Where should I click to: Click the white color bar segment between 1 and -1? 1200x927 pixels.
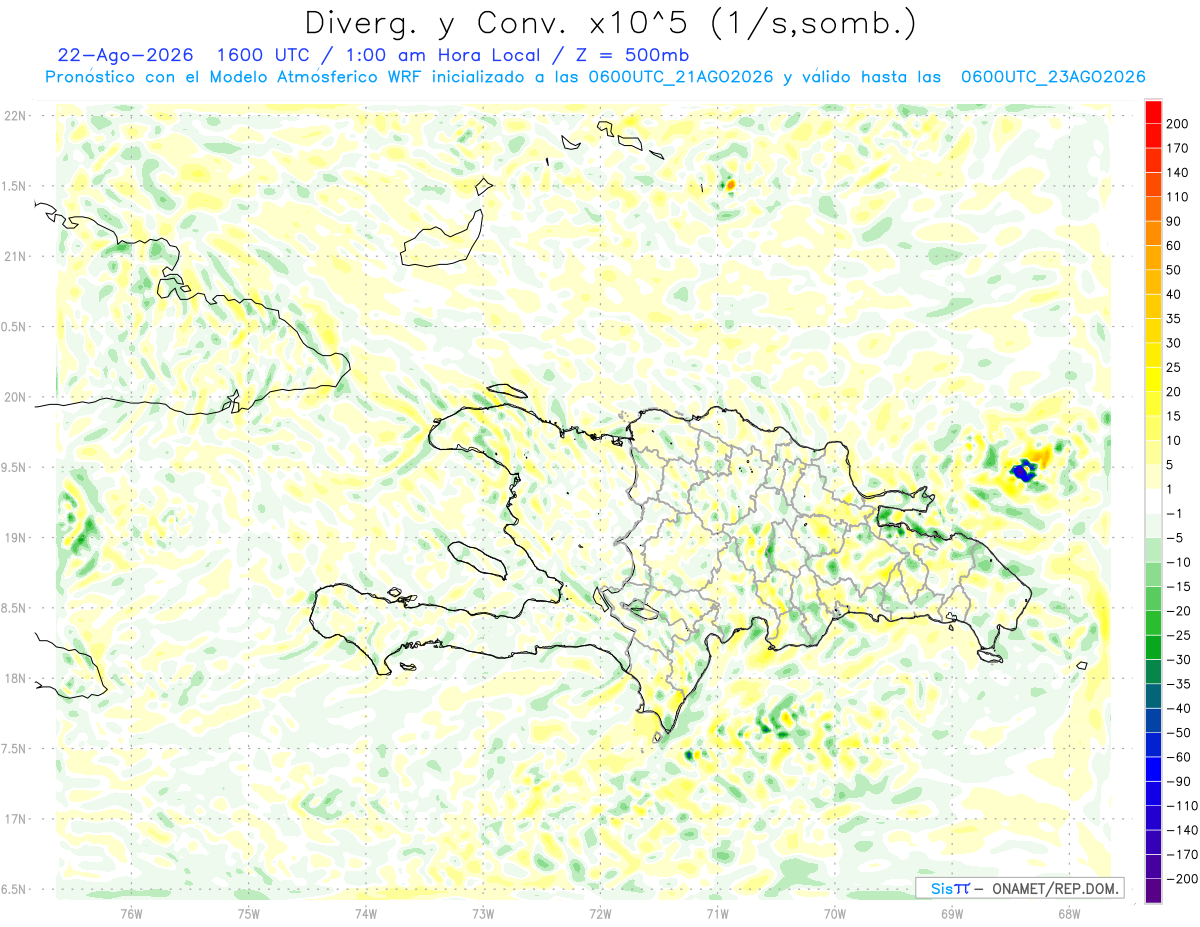pos(1153,501)
